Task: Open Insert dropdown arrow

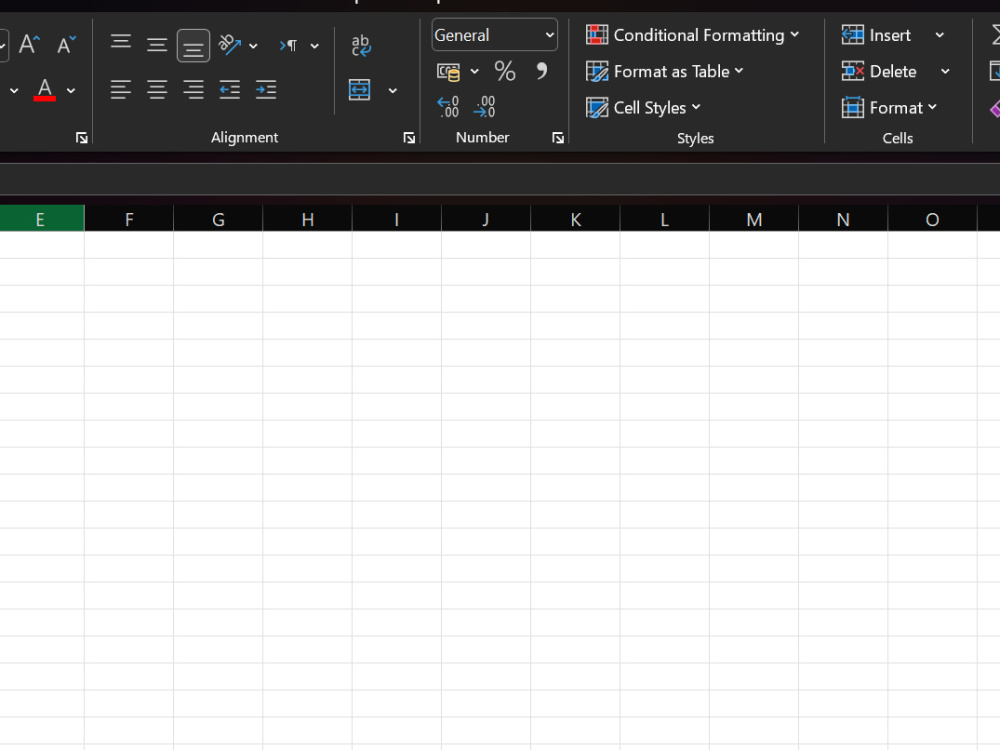Action: tap(939, 35)
